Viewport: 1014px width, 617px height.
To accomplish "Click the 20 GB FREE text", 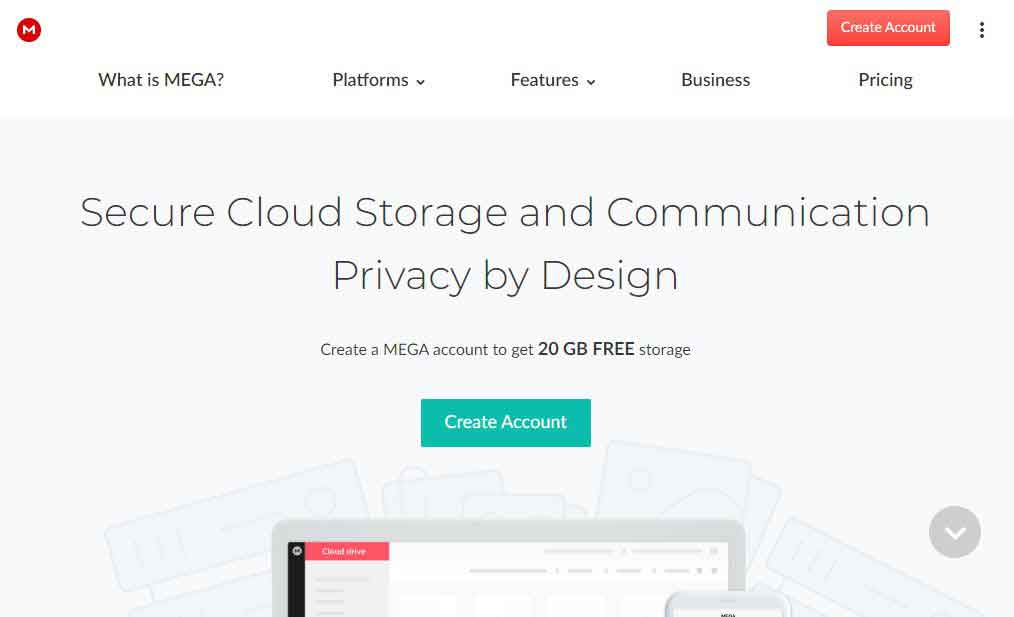I will tap(585, 349).
